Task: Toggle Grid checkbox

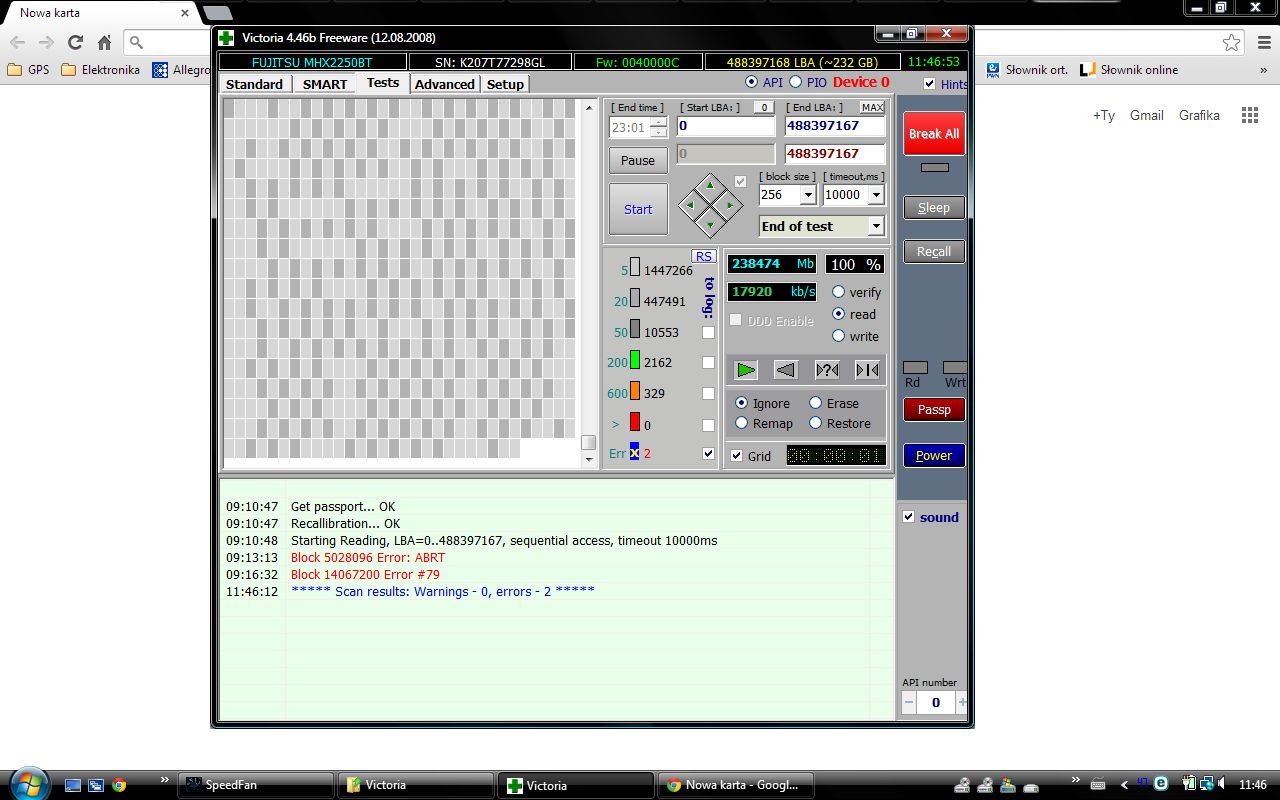Action: 737,456
